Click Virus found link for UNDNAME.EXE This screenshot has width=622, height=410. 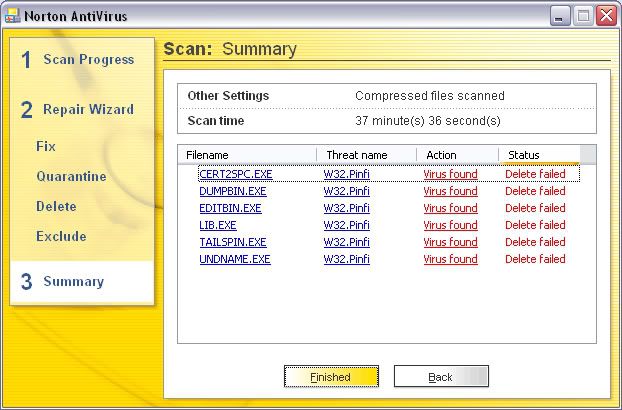pyautogui.click(x=451, y=259)
